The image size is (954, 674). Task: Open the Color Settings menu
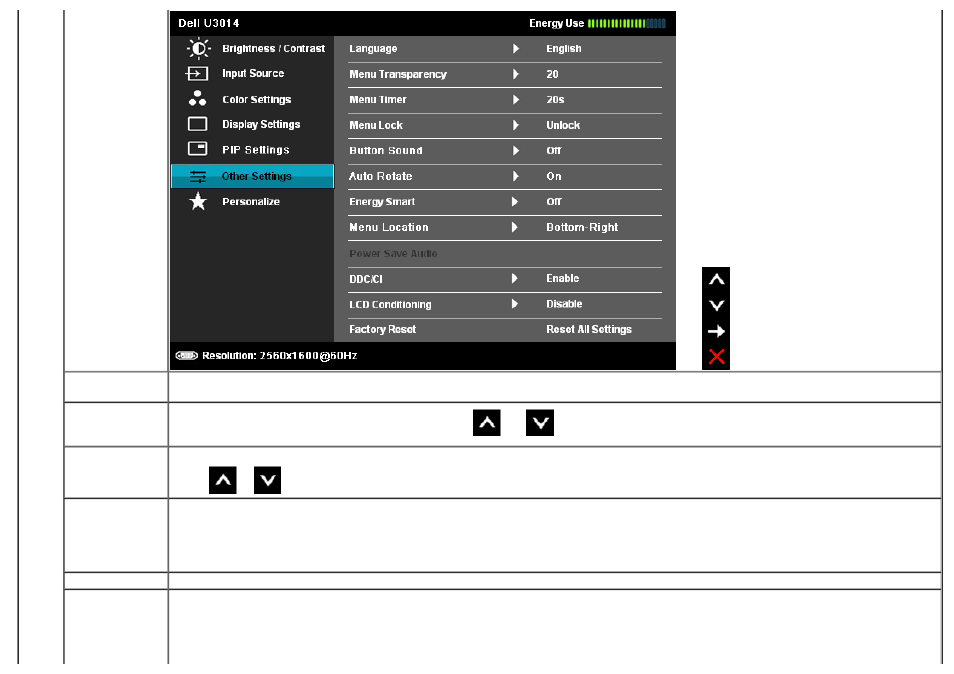[x=256, y=99]
